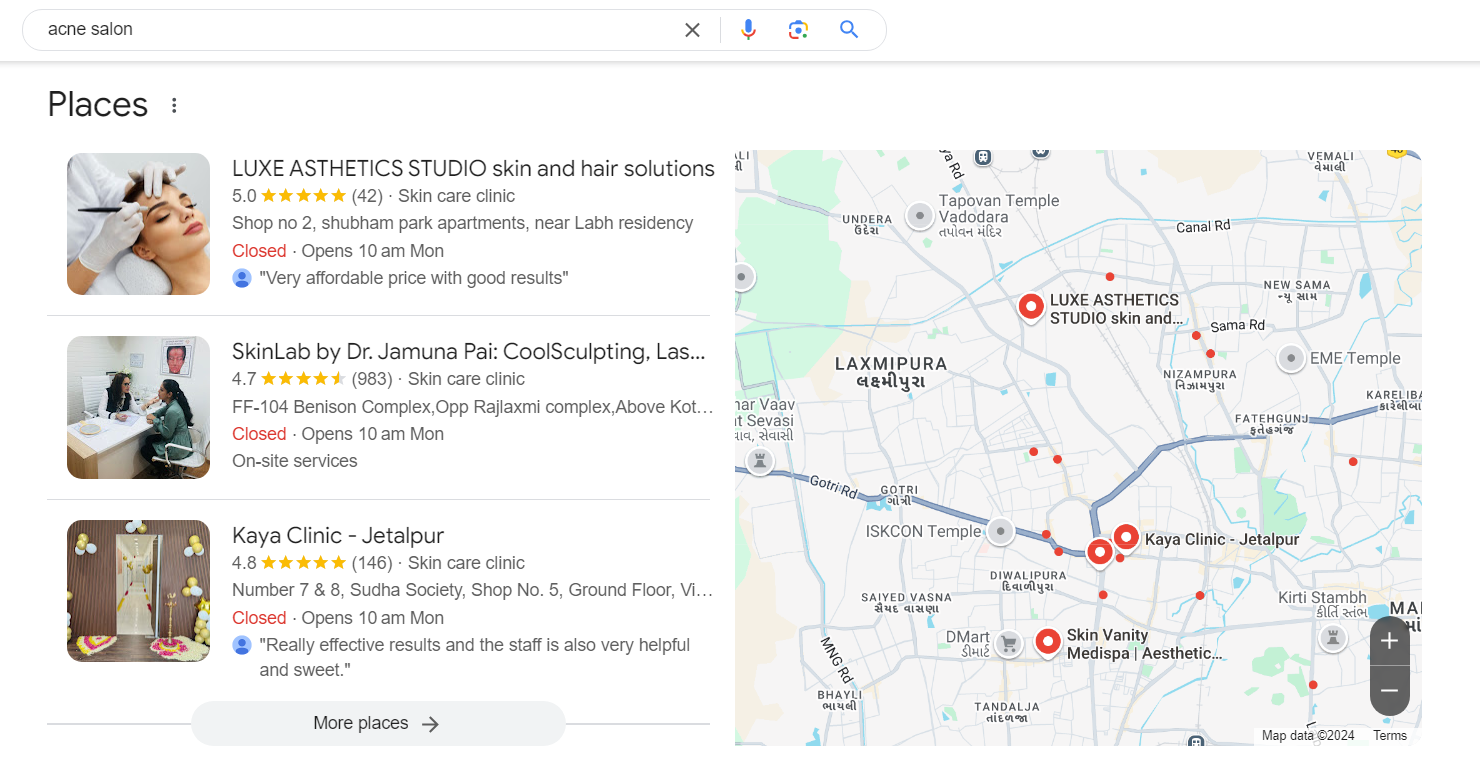Viewport: 1480px width, 765px height.
Task: Click the LUXE 5.0 star rating
Action: (303, 196)
